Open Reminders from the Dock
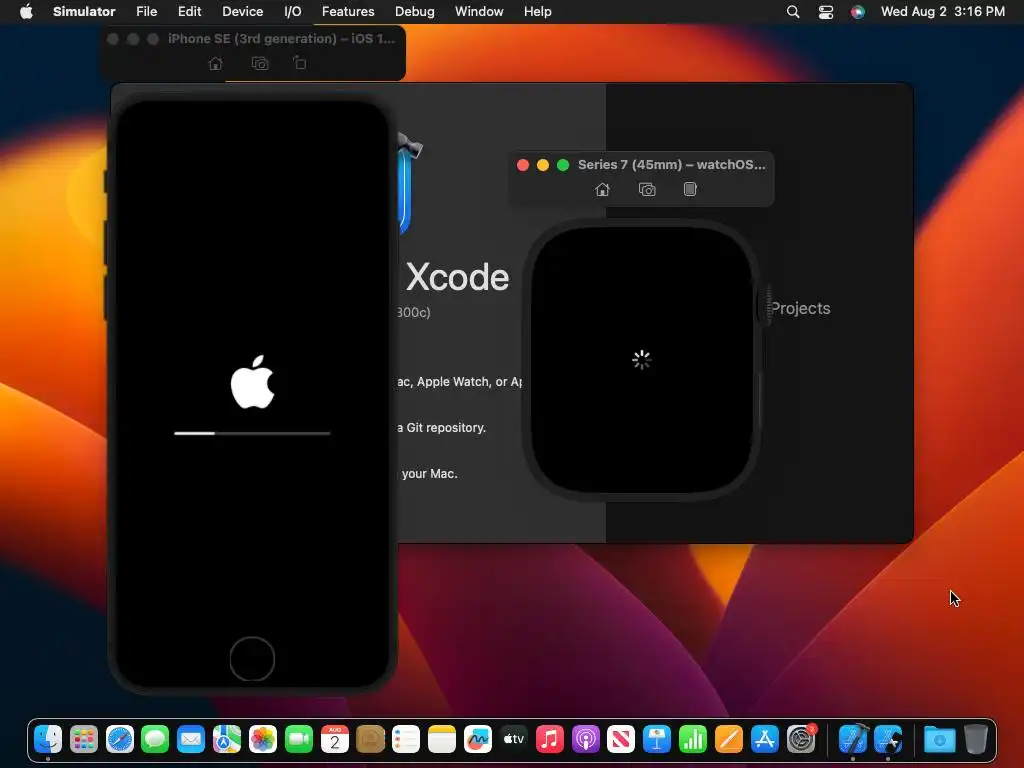 click(x=406, y=739)
